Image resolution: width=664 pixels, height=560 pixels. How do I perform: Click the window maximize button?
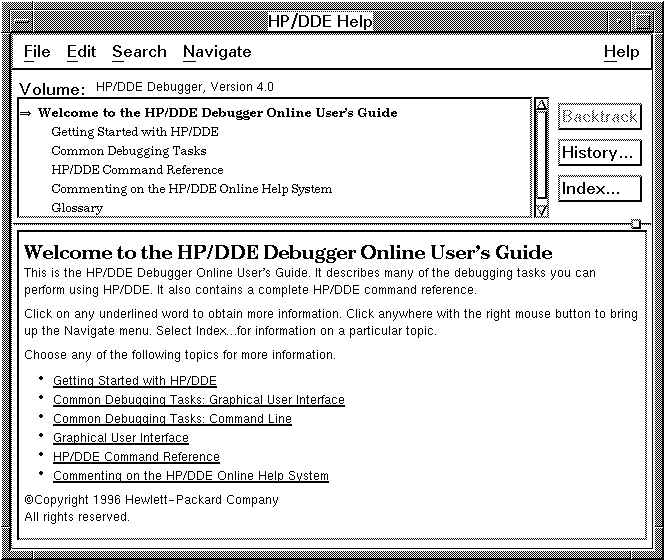[x=642, y=21]
